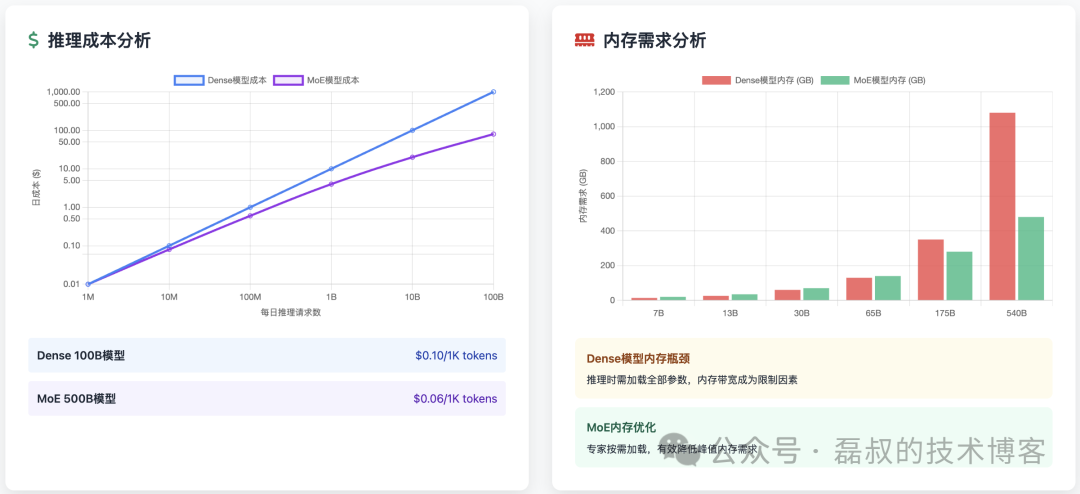The width and height of the screenshot is (1080, 494).
Task: Click the green MoE bar for 175B
Action: pos(959,276)
